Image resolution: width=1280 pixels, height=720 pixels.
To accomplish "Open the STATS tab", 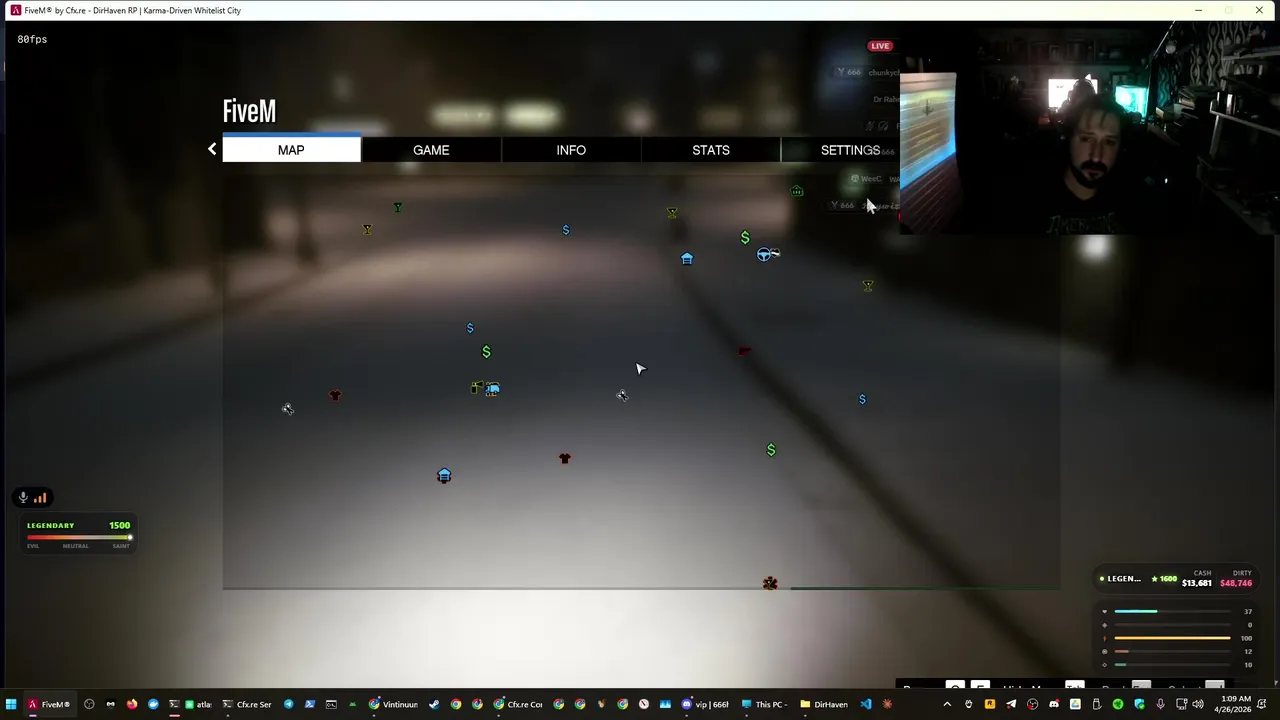I will tap(711, 150).
